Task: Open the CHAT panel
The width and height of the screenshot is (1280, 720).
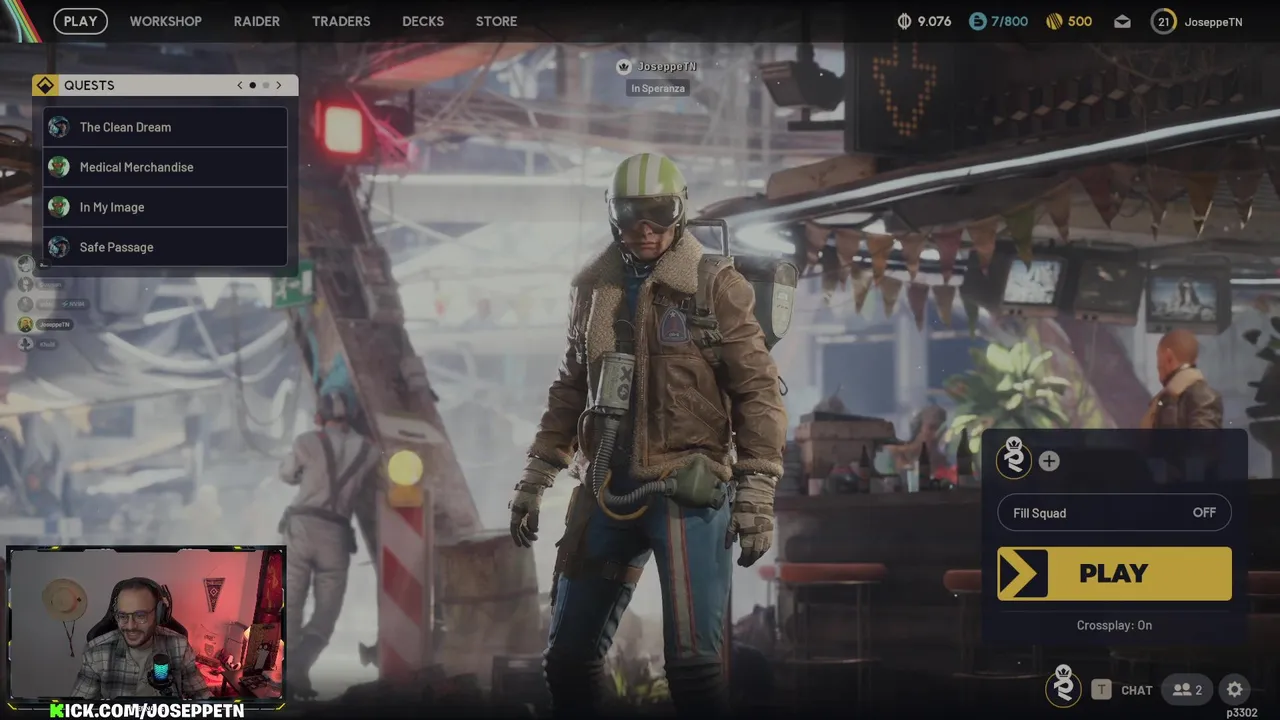Action: tap(1137, 690)
